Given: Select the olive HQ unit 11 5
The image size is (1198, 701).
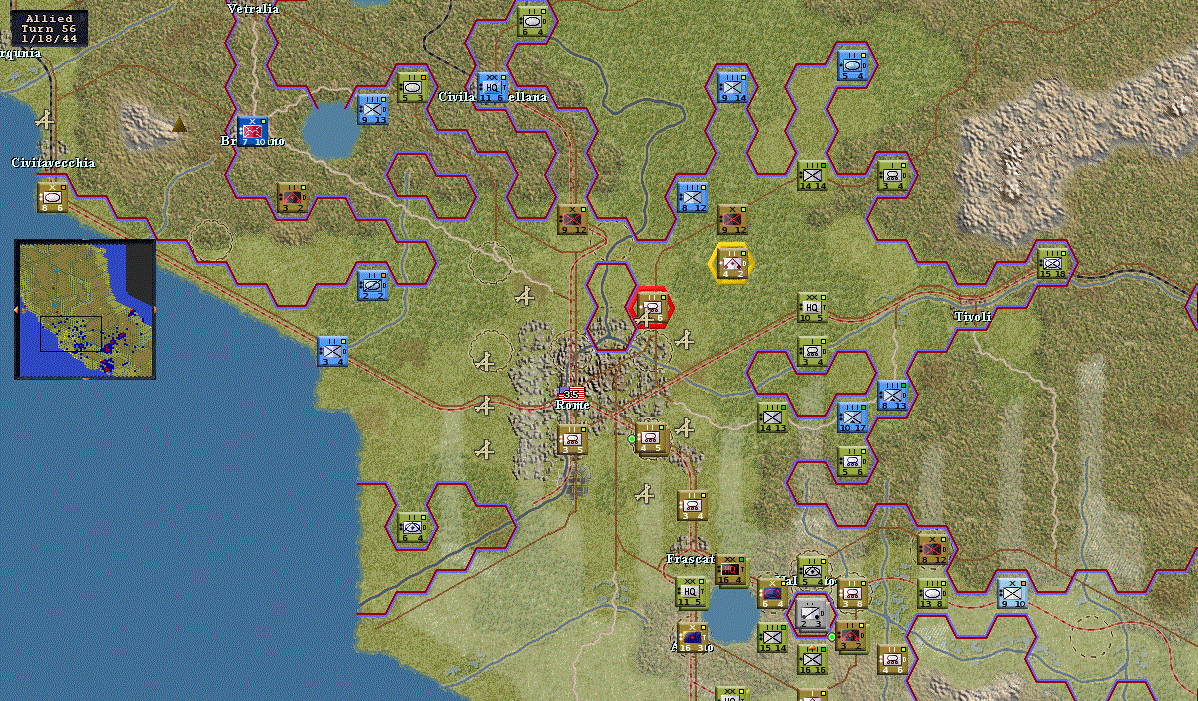Looking at the screenshot, I should coord(691,592).
